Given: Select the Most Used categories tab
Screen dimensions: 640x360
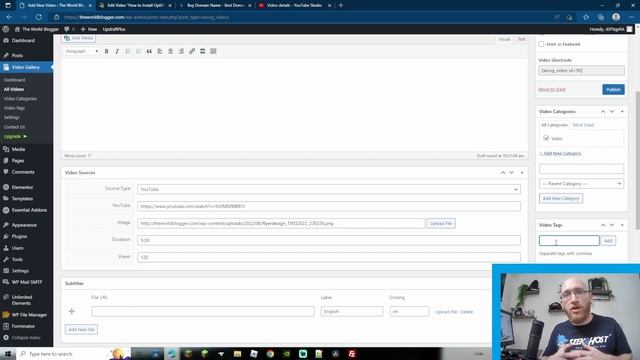Looking at the screenshot, I should point(583,125).
